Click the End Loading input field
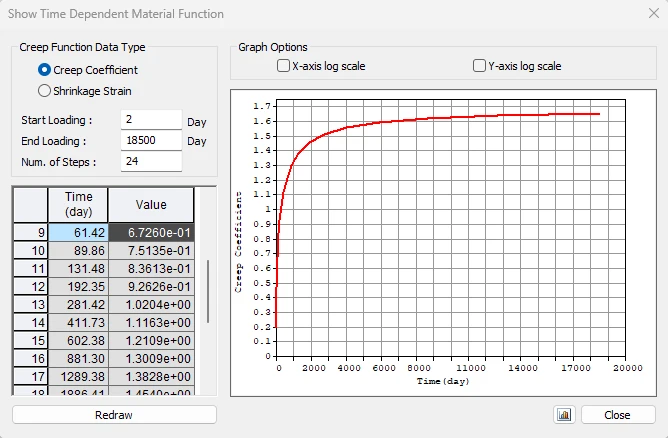The height and width of the screenshot is (438, 668). (x=151, y=140)
